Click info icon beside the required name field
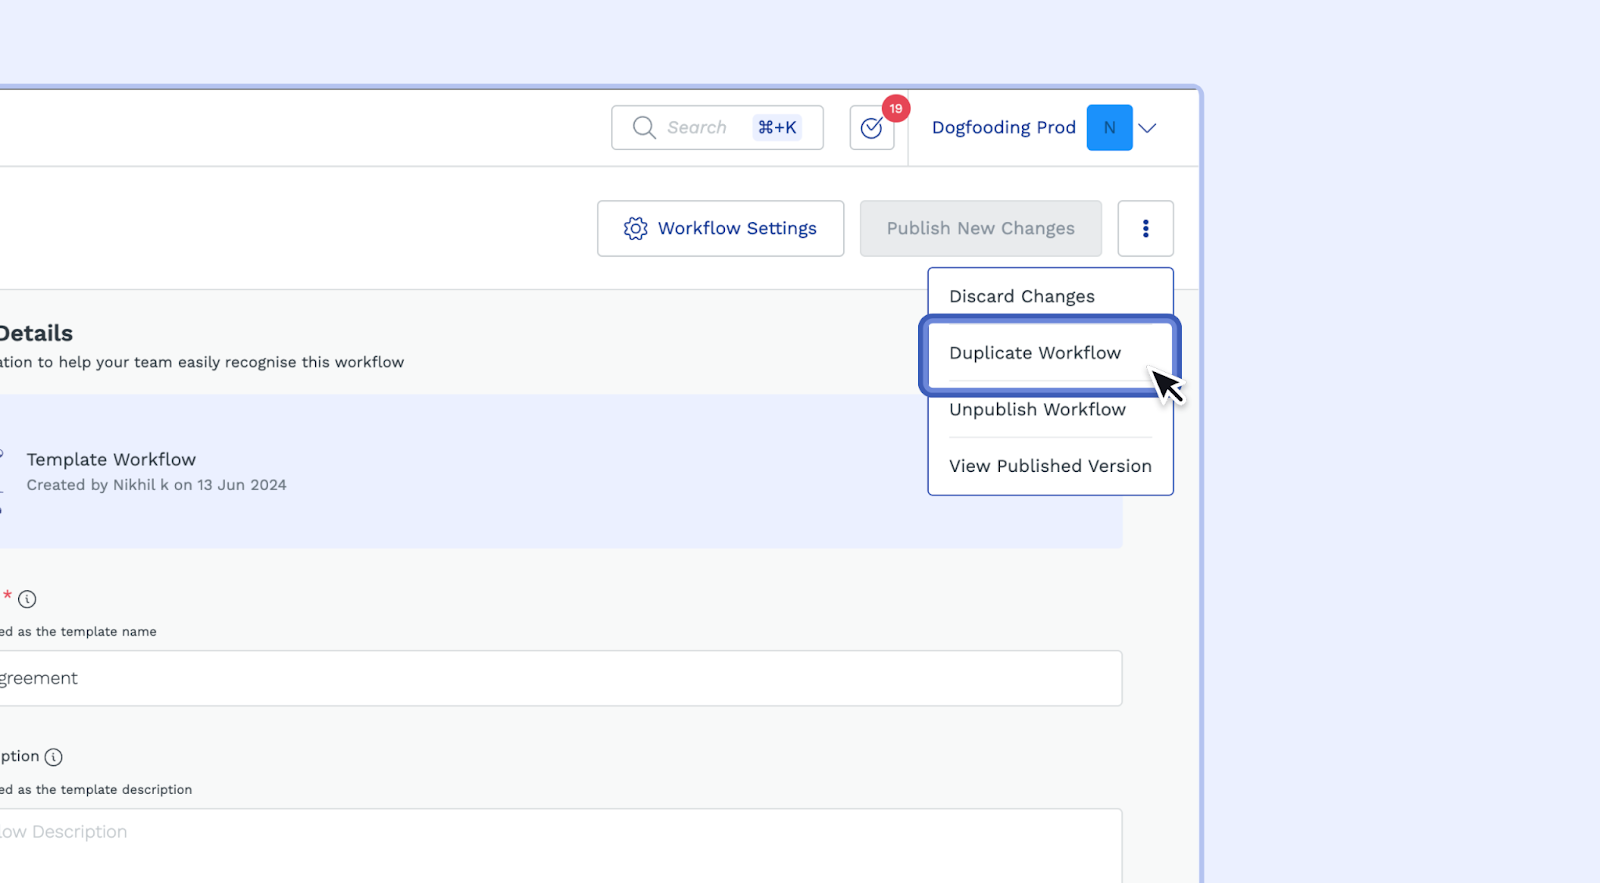The height and width of the screenshot is (883, 1600). point(27,599)
